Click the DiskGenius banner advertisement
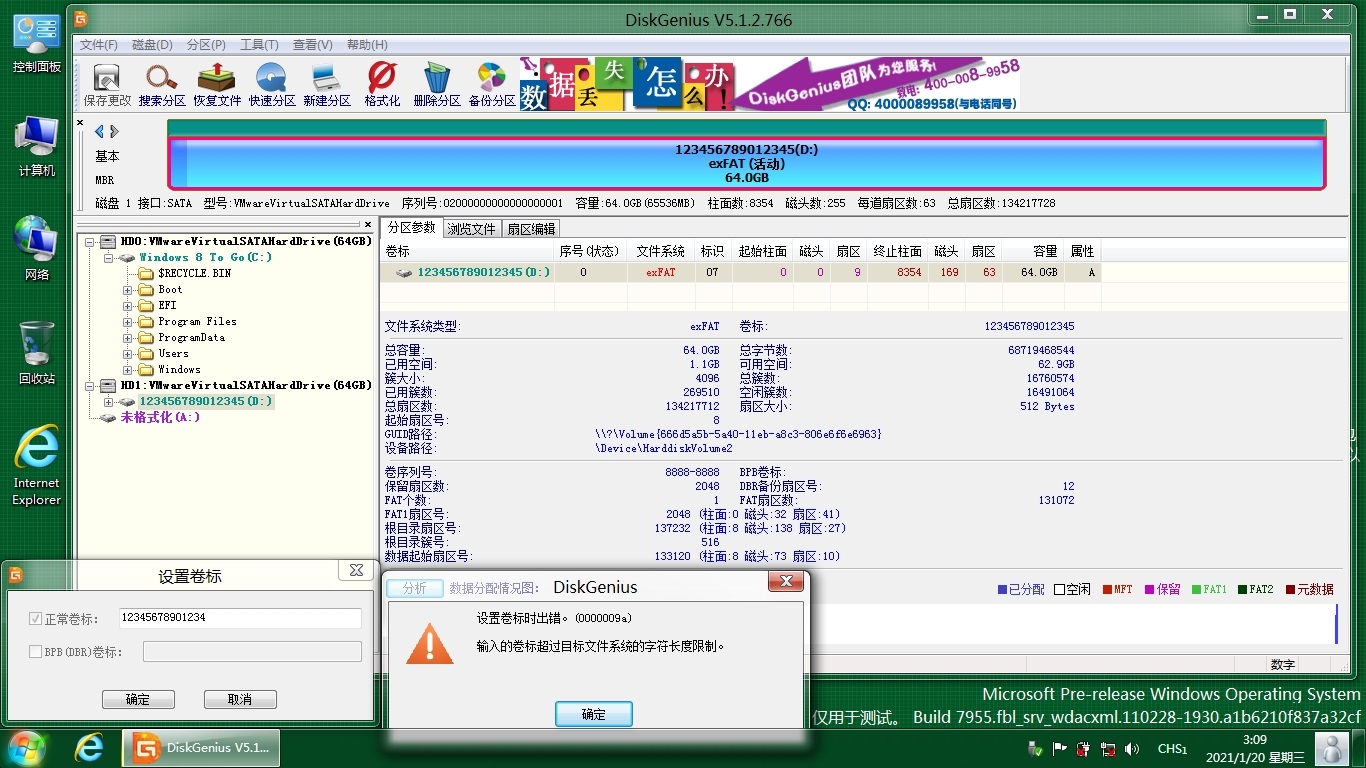This screenshot has height=768, width=1366. [770, 84]
